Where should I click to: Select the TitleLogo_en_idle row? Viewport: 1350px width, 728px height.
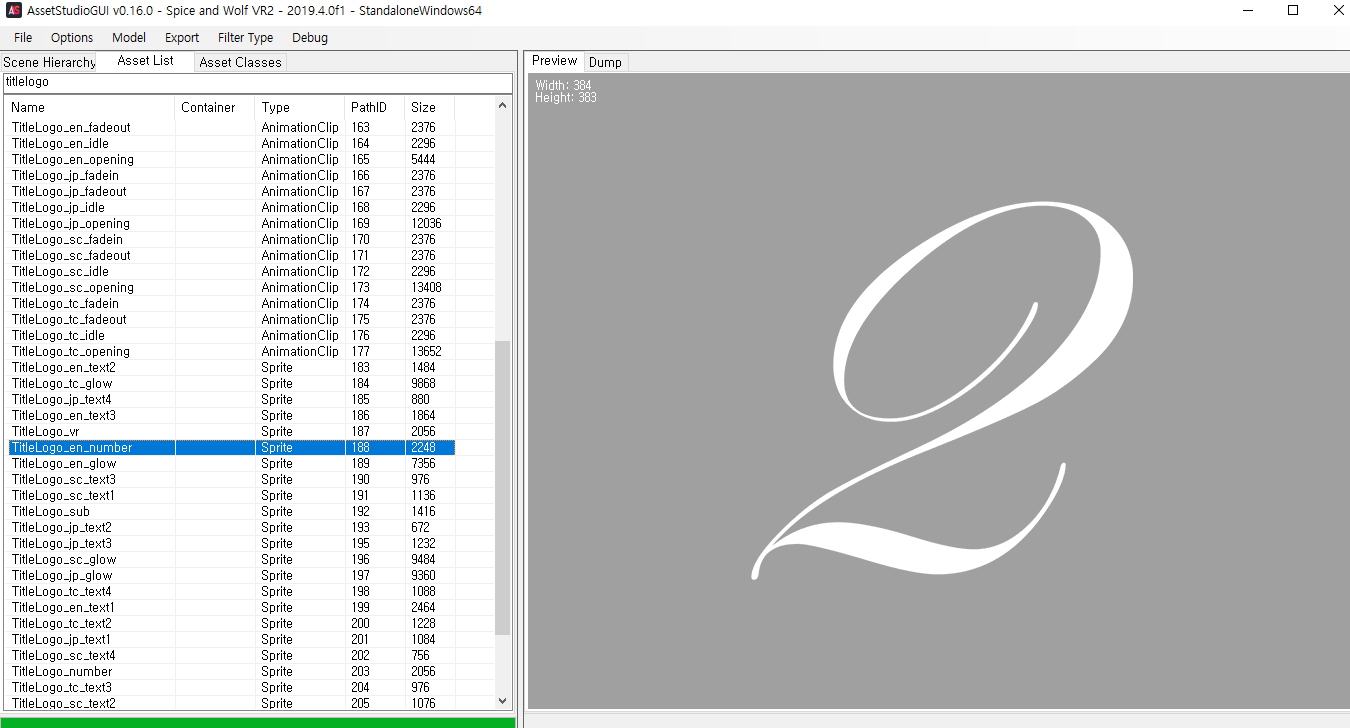click(x=232, y=143)
